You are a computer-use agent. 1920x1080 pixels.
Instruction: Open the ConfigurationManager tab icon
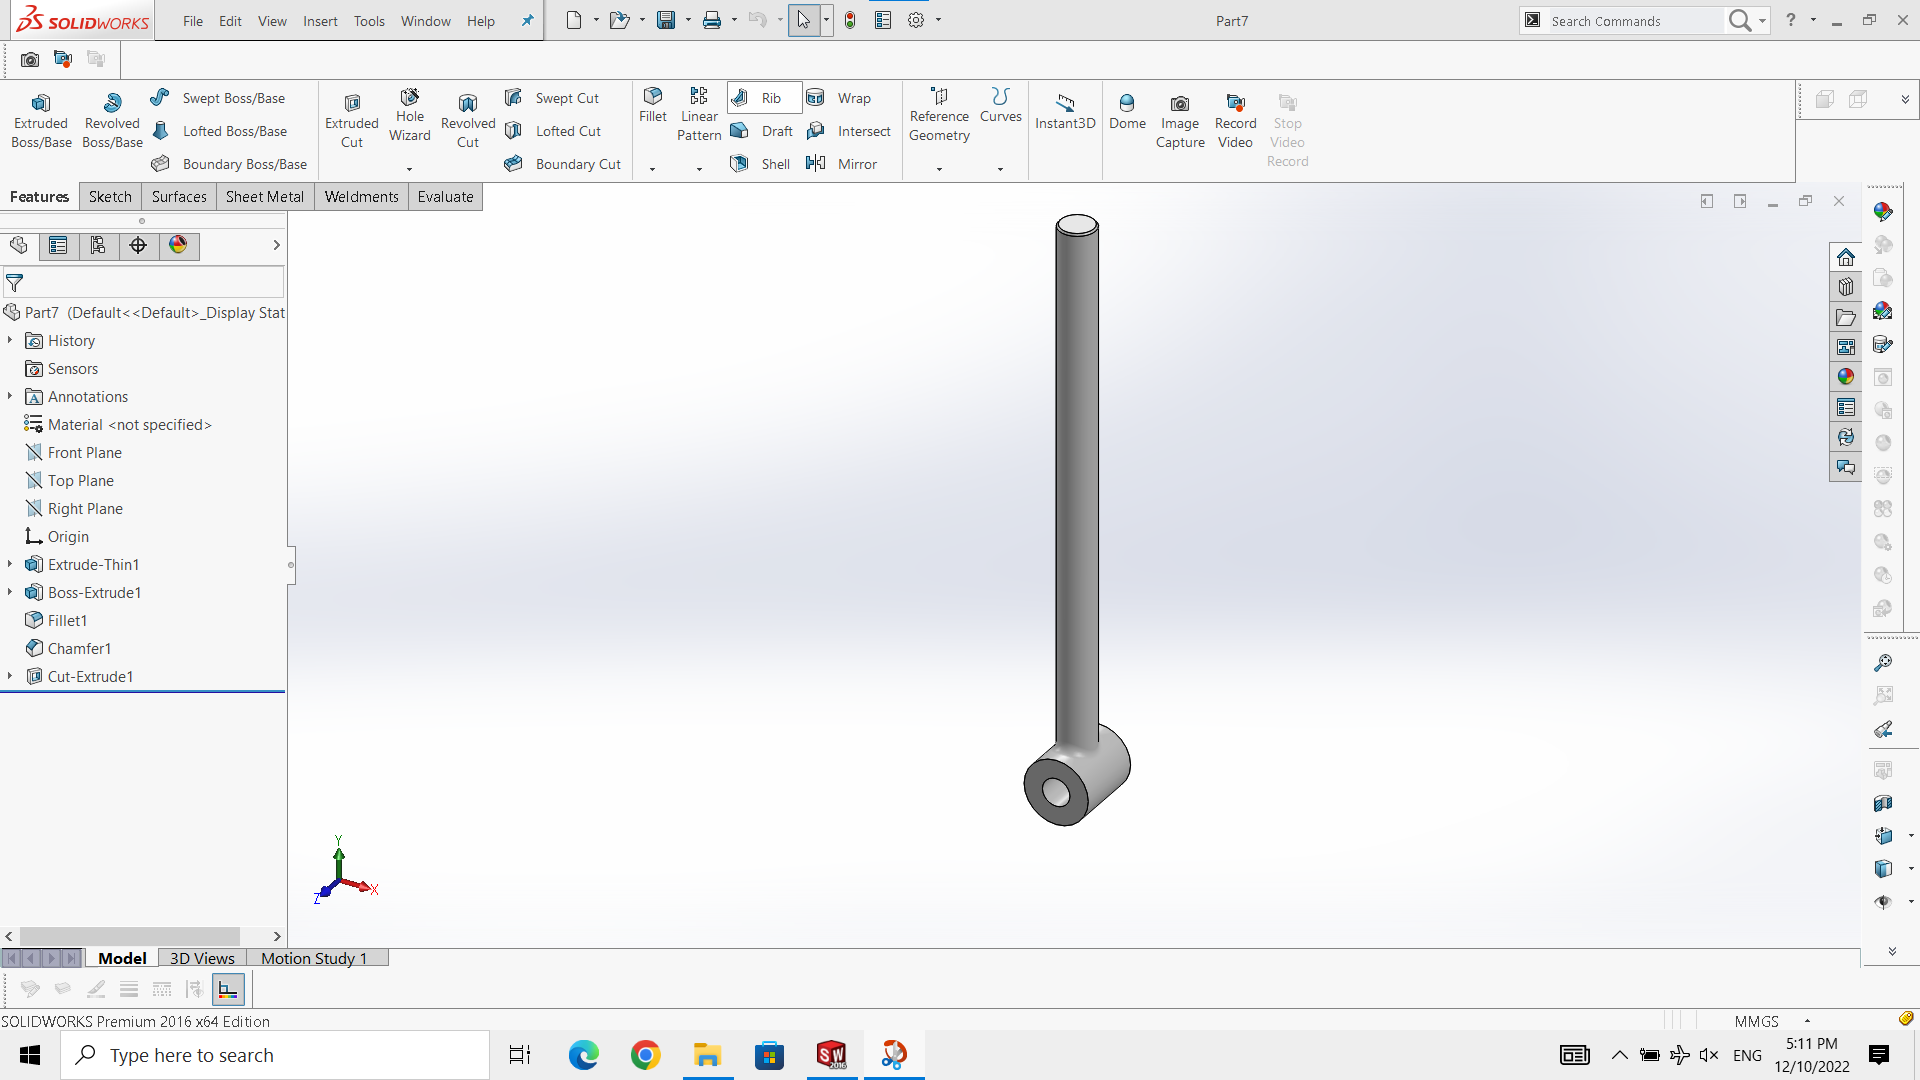point(98,246)
